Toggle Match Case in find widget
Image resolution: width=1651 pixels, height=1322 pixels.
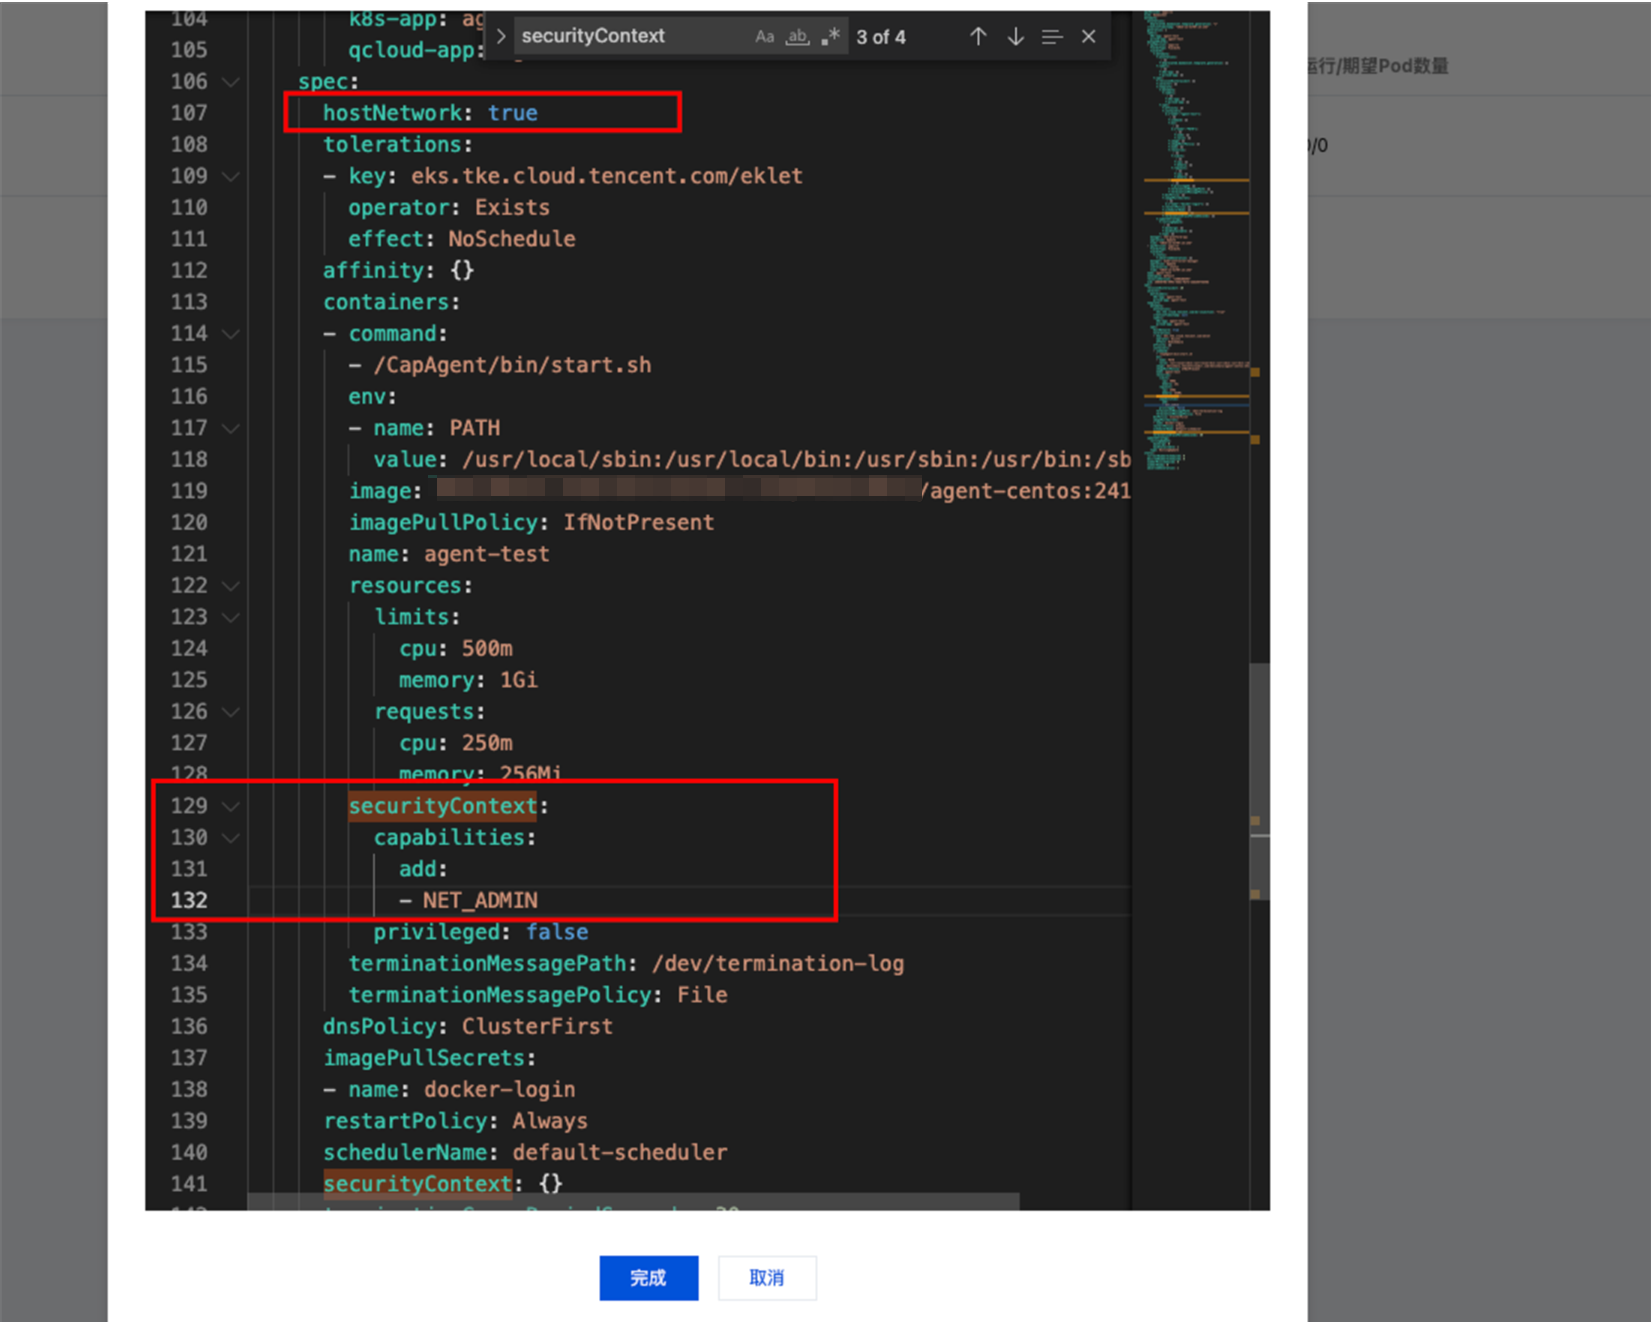pos(764,37)
